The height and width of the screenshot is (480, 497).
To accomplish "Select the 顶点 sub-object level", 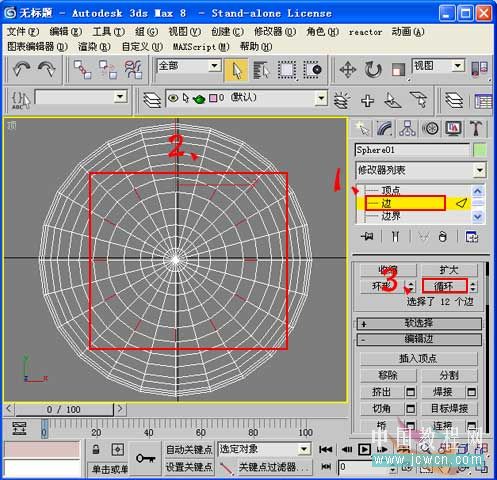I will (x=391, y=190).
